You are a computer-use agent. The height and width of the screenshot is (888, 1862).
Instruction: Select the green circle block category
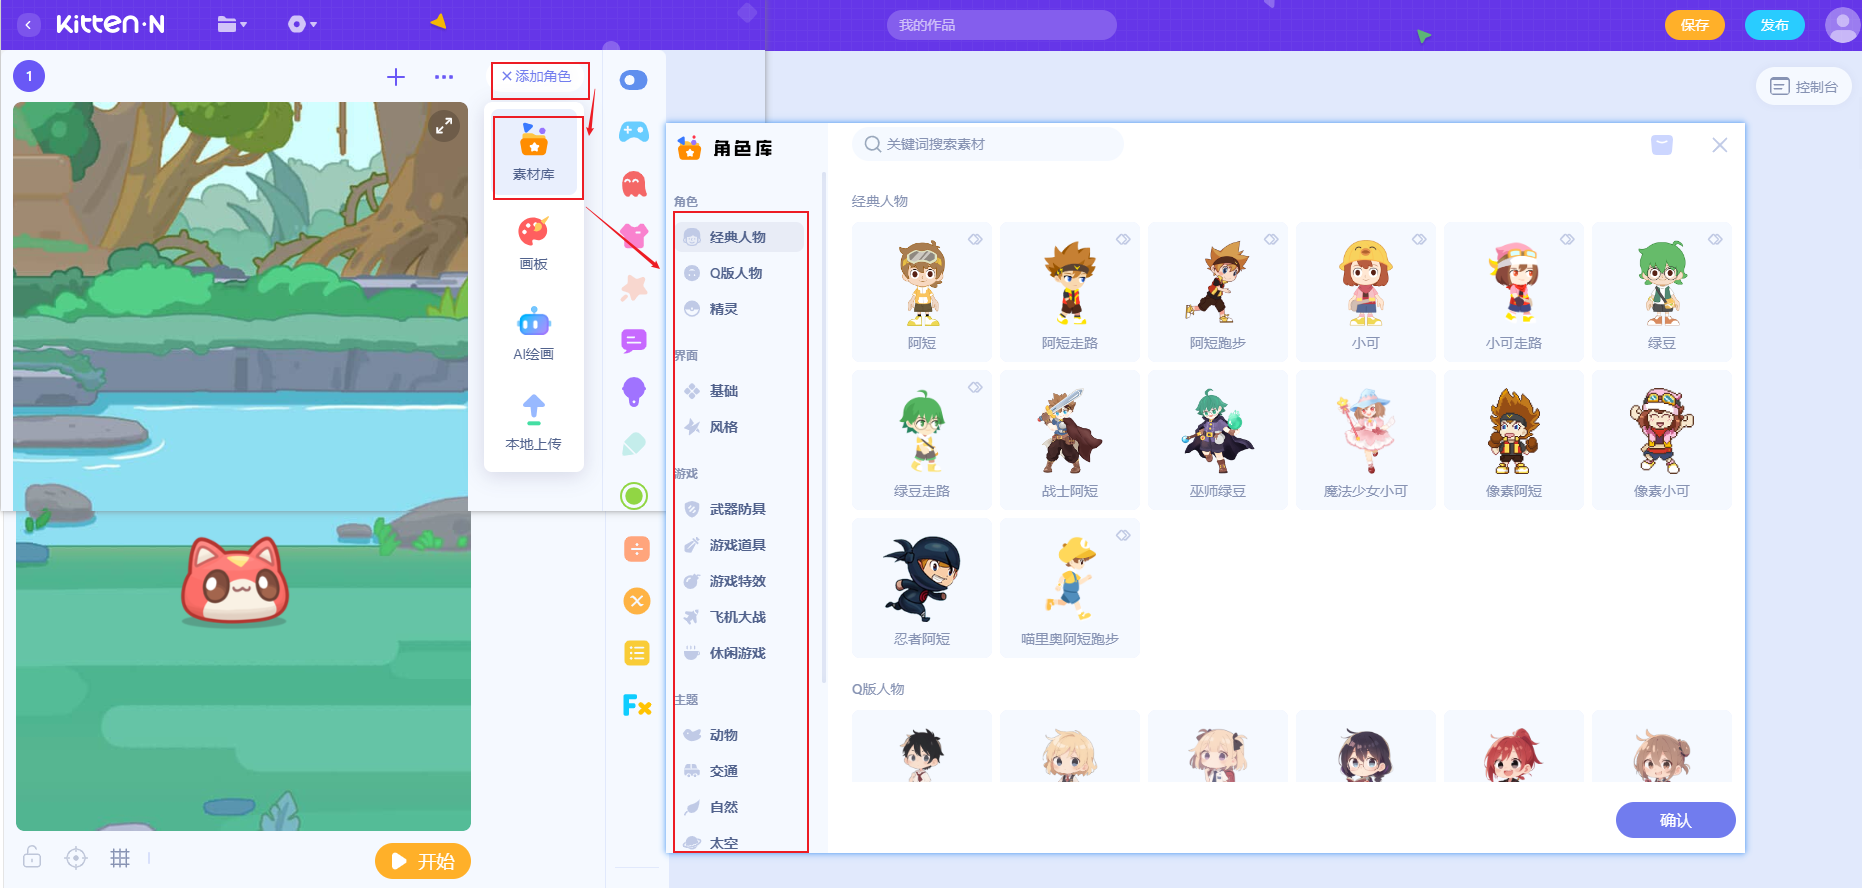[634, 496]
